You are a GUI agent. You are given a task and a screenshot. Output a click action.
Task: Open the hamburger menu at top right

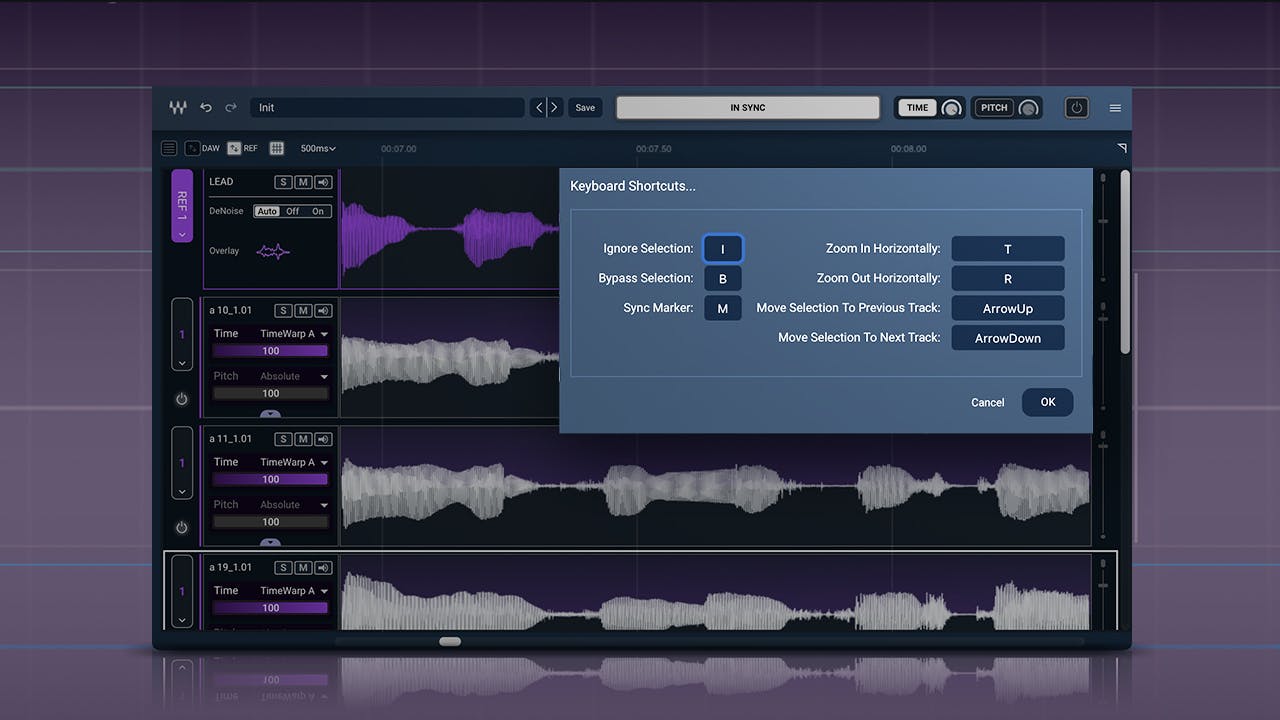[1115, 108]
